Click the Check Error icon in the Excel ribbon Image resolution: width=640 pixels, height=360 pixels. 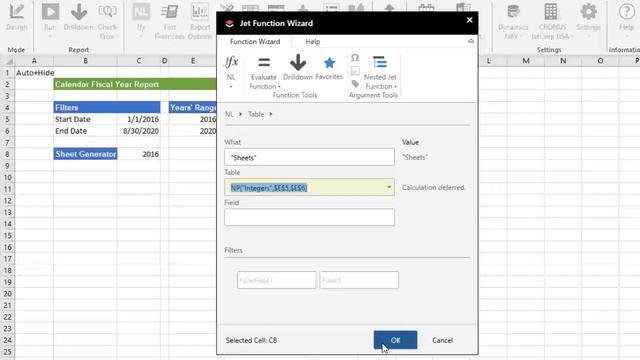click(107, 11)
